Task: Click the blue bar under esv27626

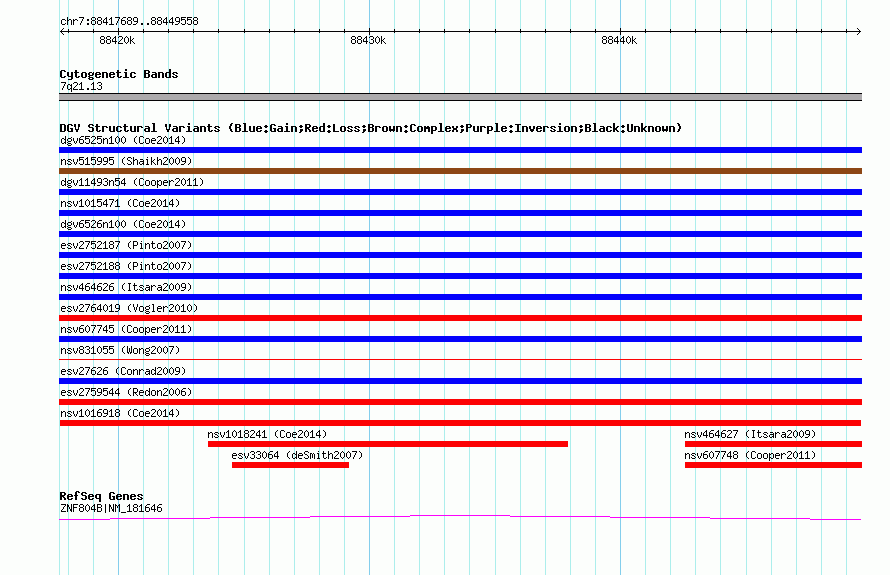Action: pos(460,381)
